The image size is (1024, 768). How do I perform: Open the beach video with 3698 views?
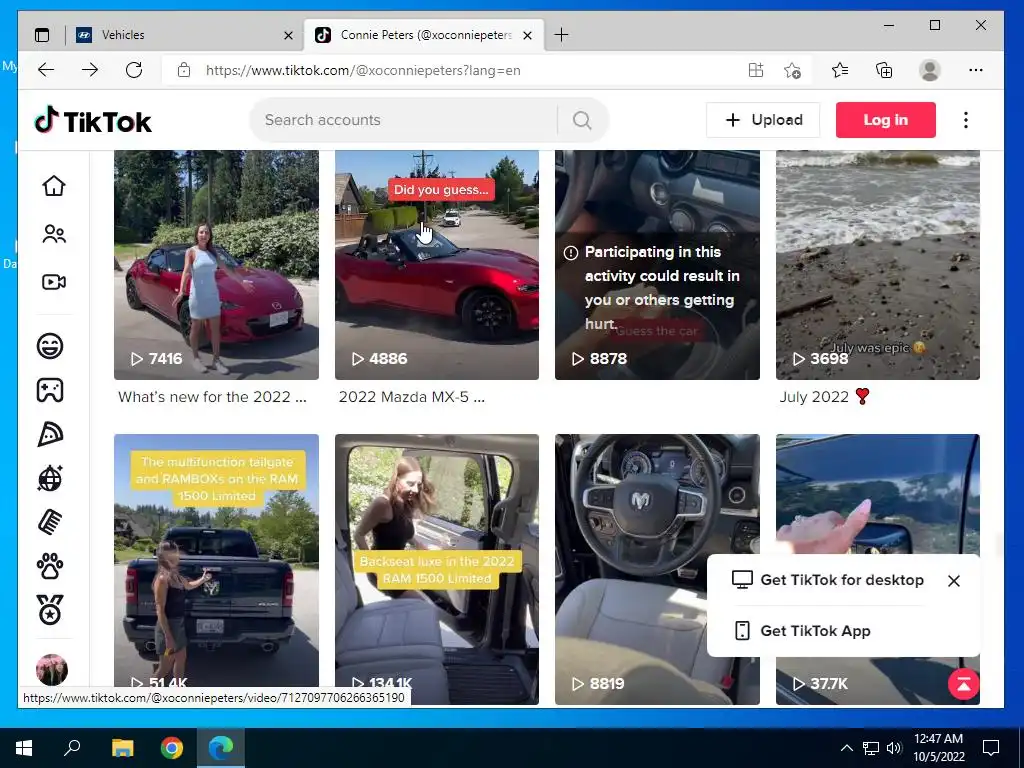click(x=878, y=265)
